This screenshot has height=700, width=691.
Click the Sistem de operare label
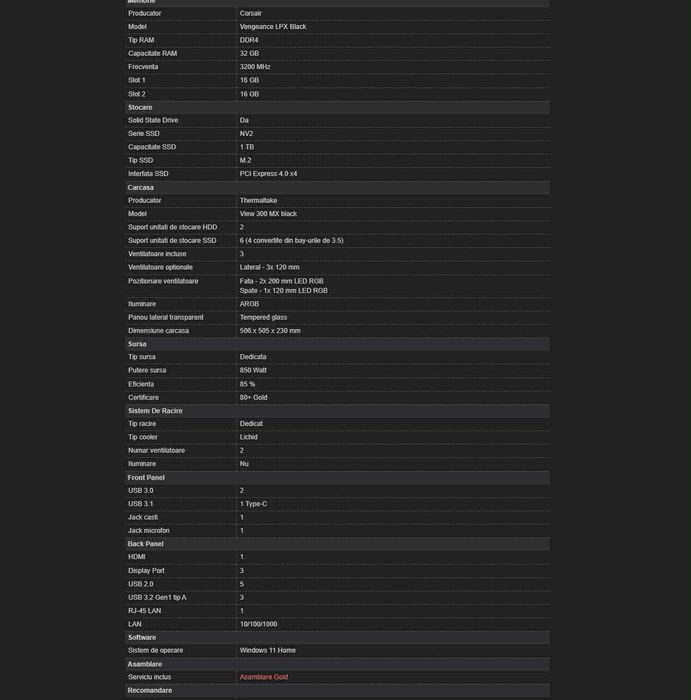pyautogui.click(x=155, y=650)
